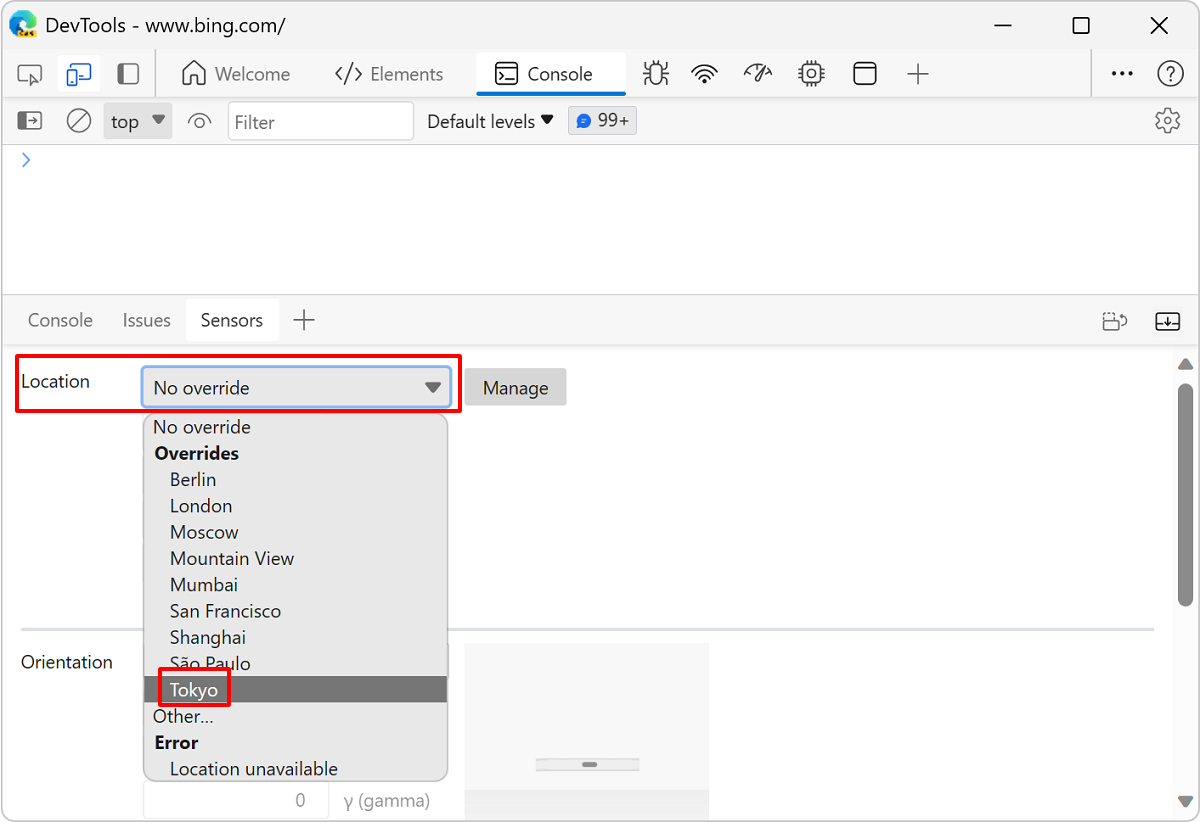The image size is (1200, 822).
Task: Open the Default levels dropdown
Action: [490, 121]
